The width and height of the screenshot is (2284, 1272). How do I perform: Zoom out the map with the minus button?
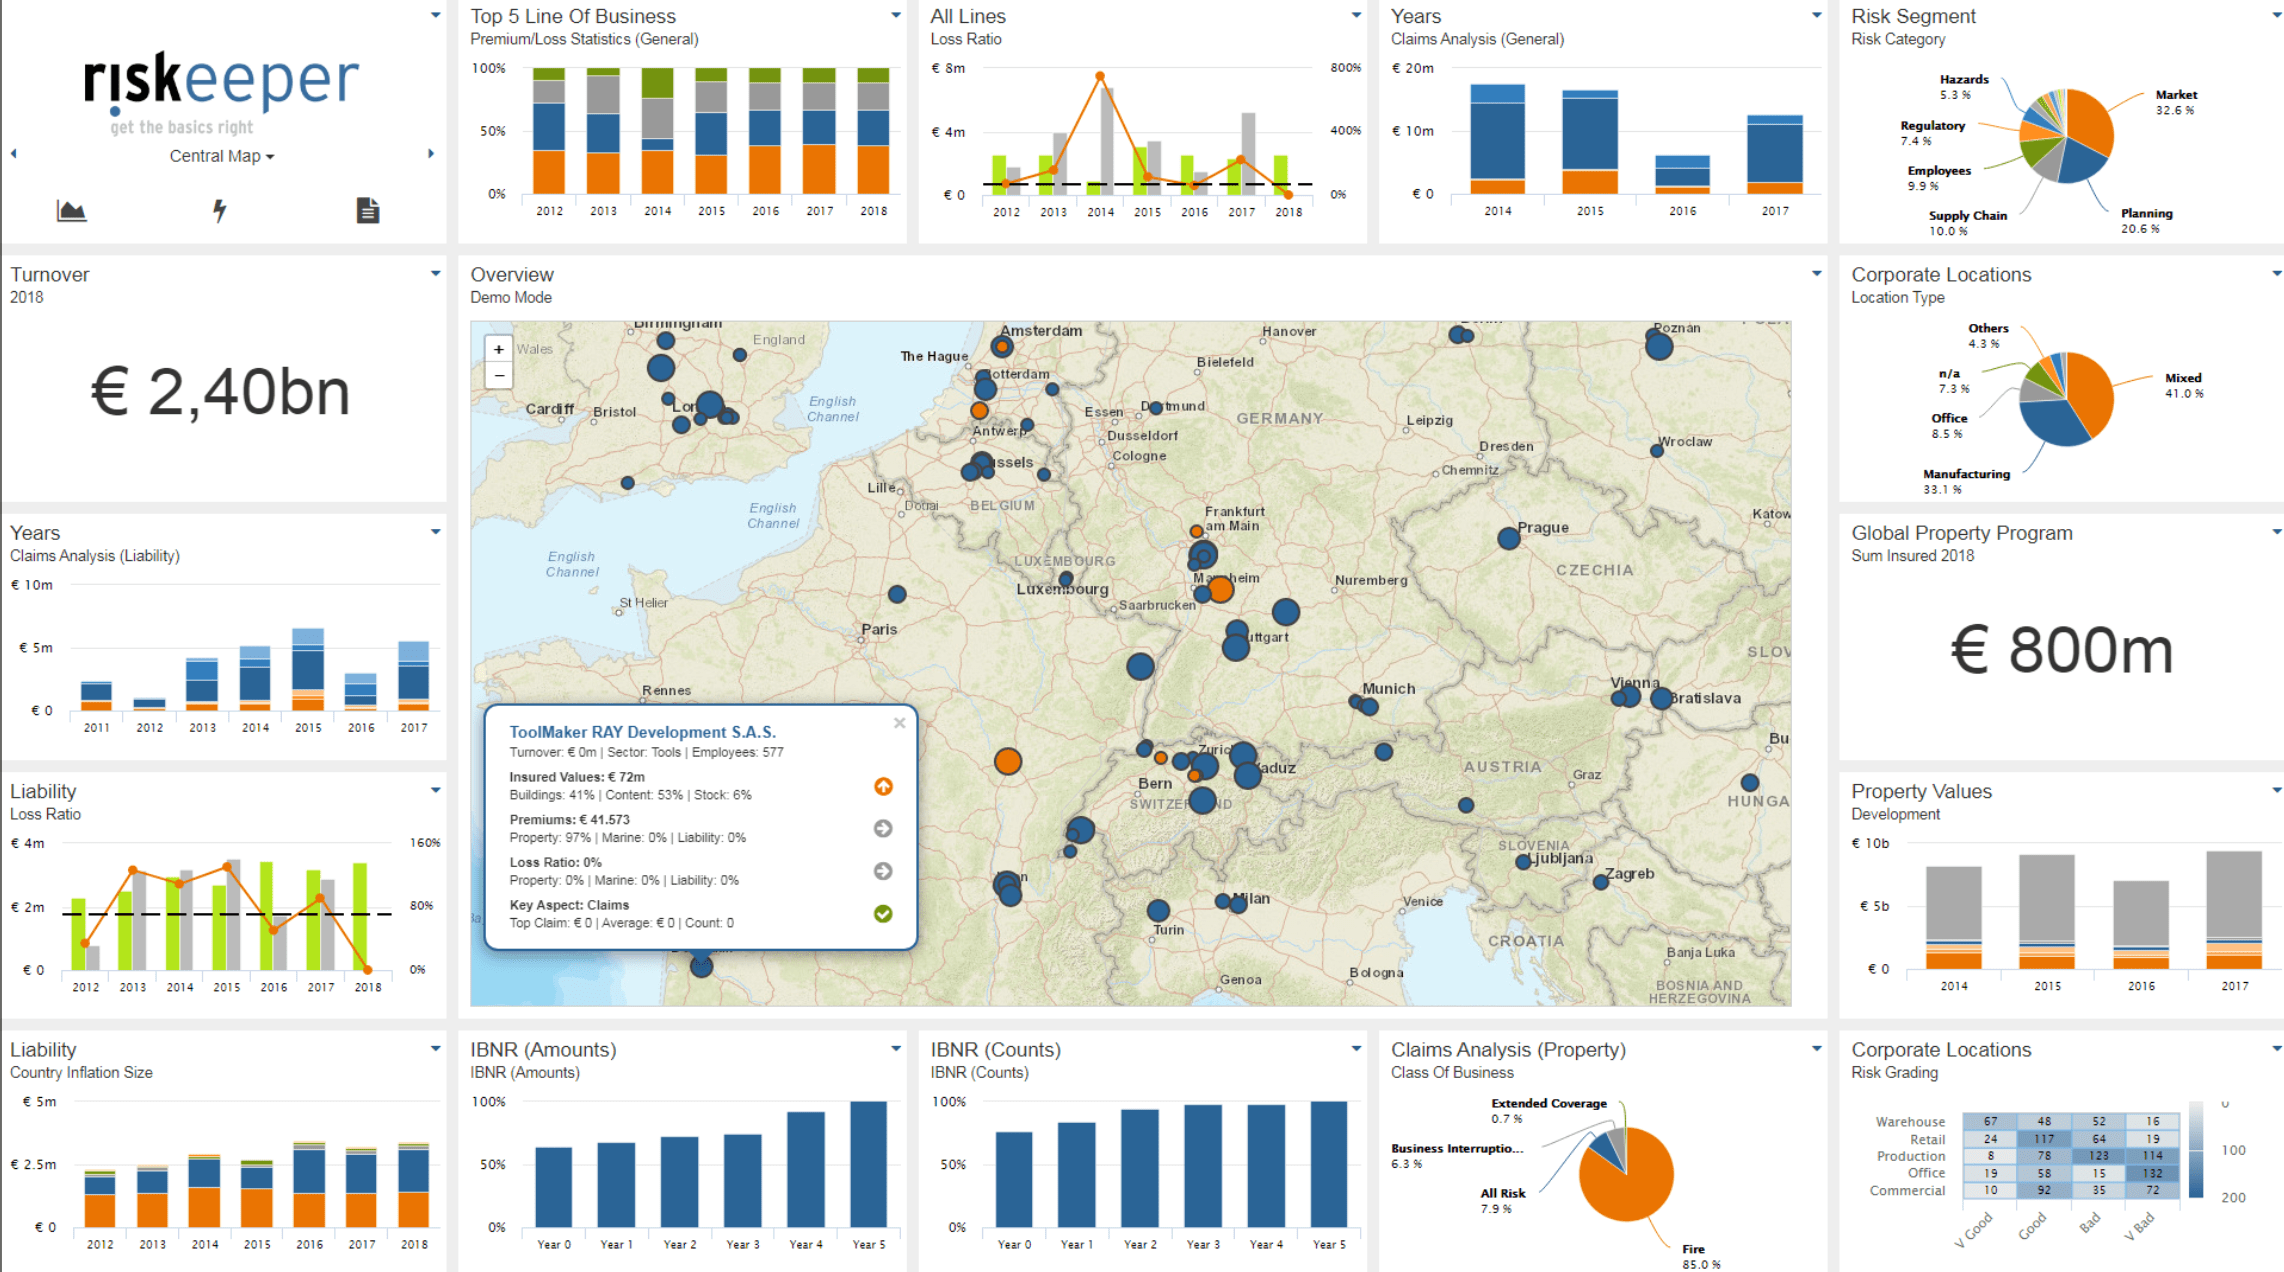(x=499, y=376)
